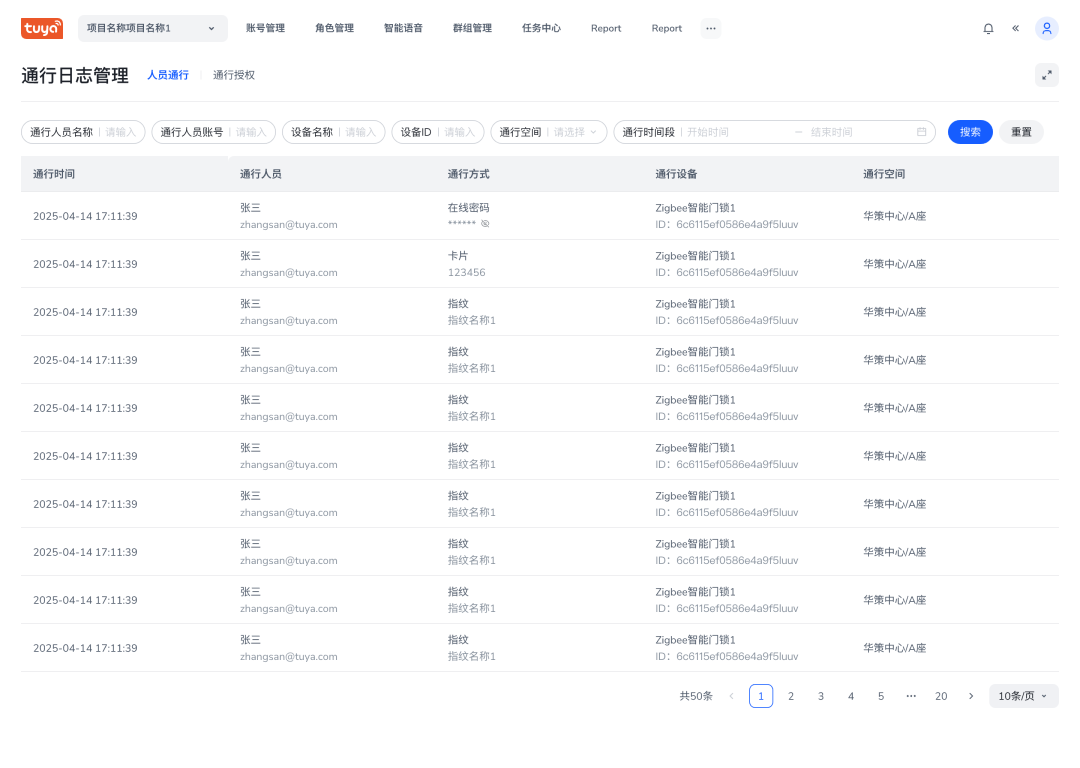The height and width of the screenshot is (768, 1080).
Task: Collapse the top navigation with double-chevron icon
Action: [x=1015, y=28]
